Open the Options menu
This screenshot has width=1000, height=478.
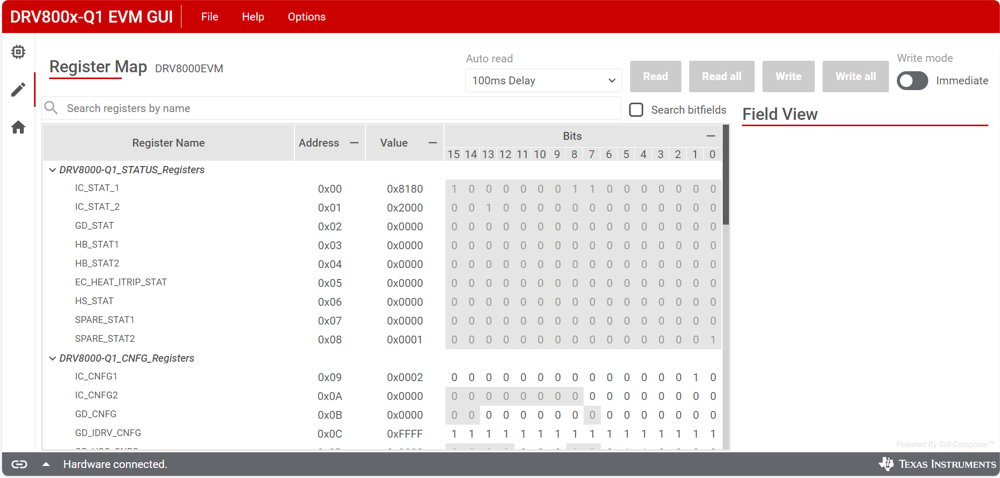(x=306, y=17)
